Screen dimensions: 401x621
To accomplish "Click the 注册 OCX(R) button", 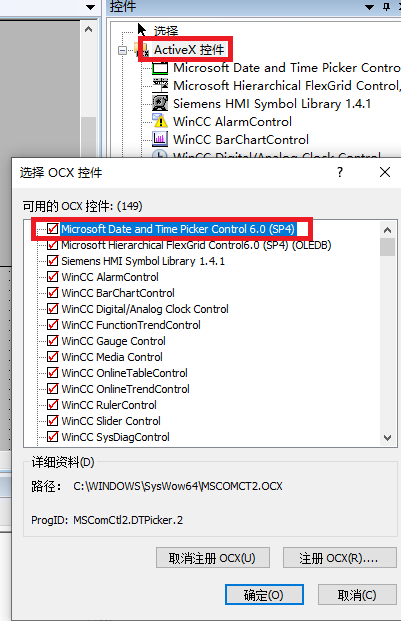I will 340,558.
